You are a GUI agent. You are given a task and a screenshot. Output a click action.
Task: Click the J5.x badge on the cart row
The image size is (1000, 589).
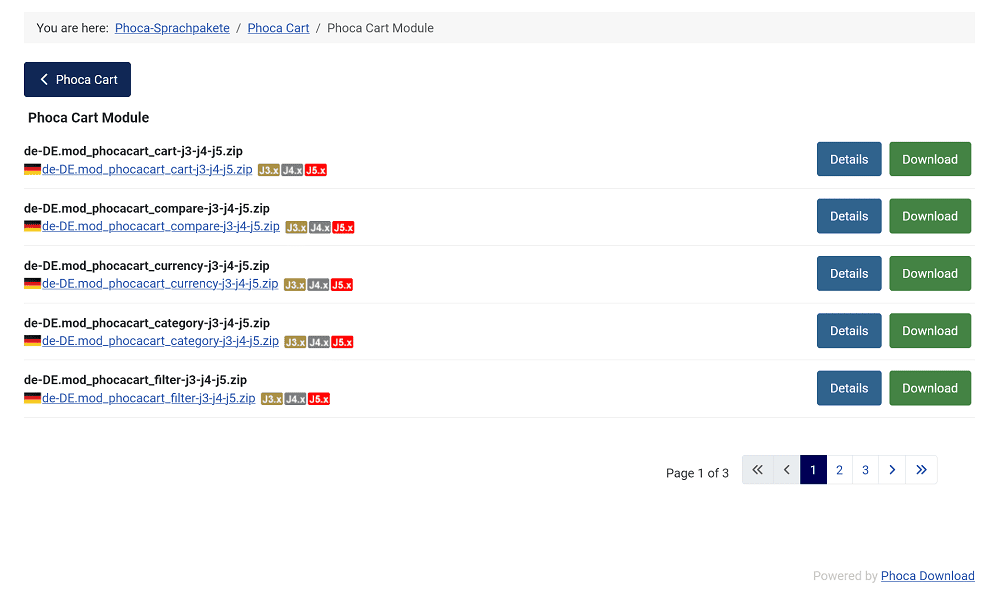[316, 170]
